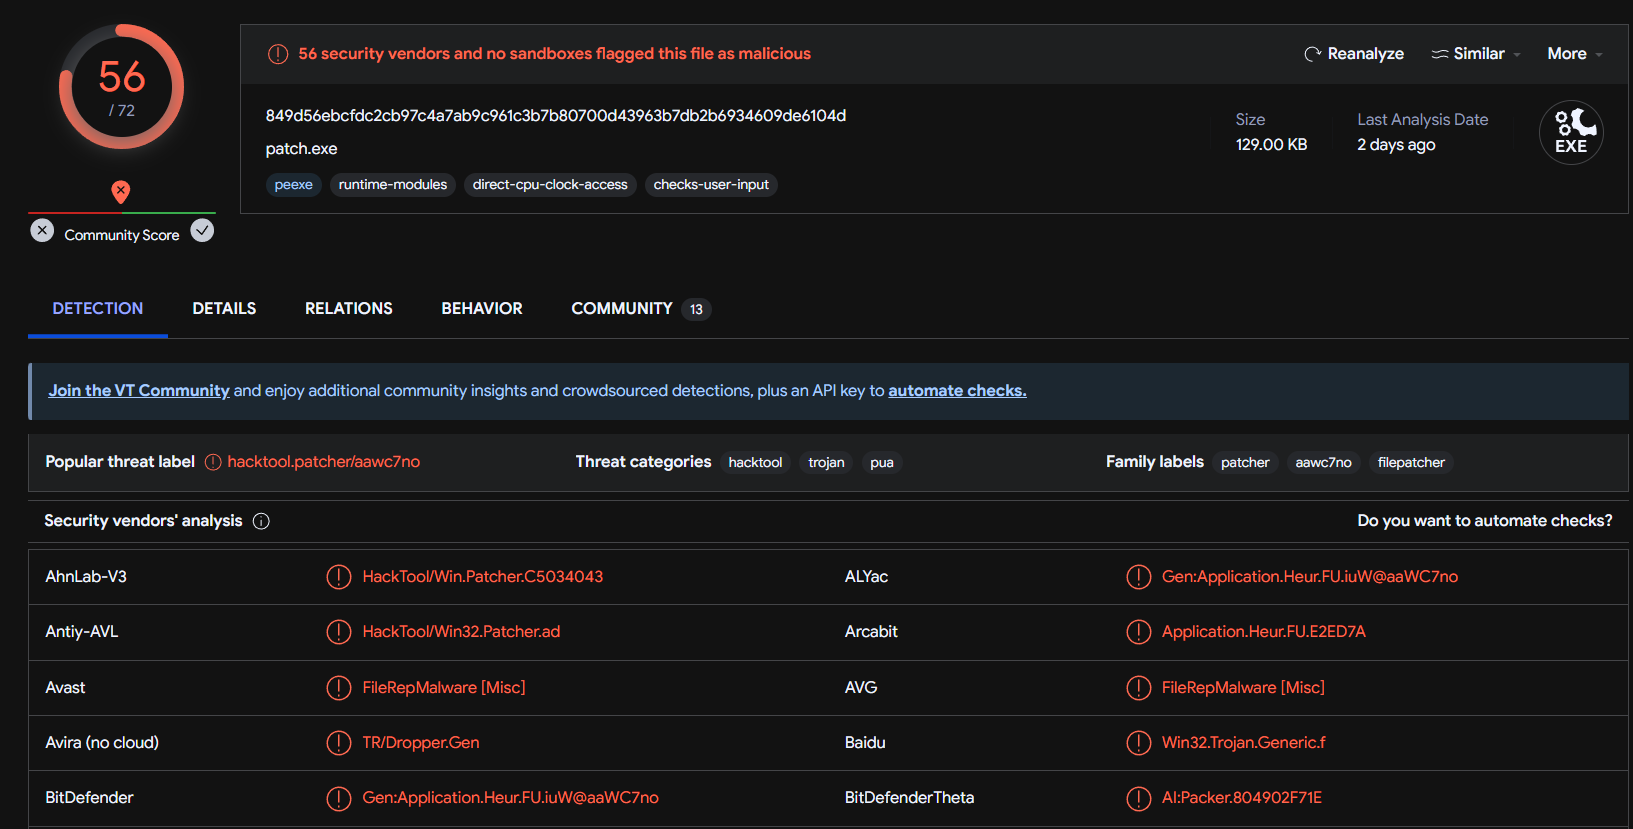
Task: Click the red map pin community marker
Action: pyautogui.click(x=121, y=191)
